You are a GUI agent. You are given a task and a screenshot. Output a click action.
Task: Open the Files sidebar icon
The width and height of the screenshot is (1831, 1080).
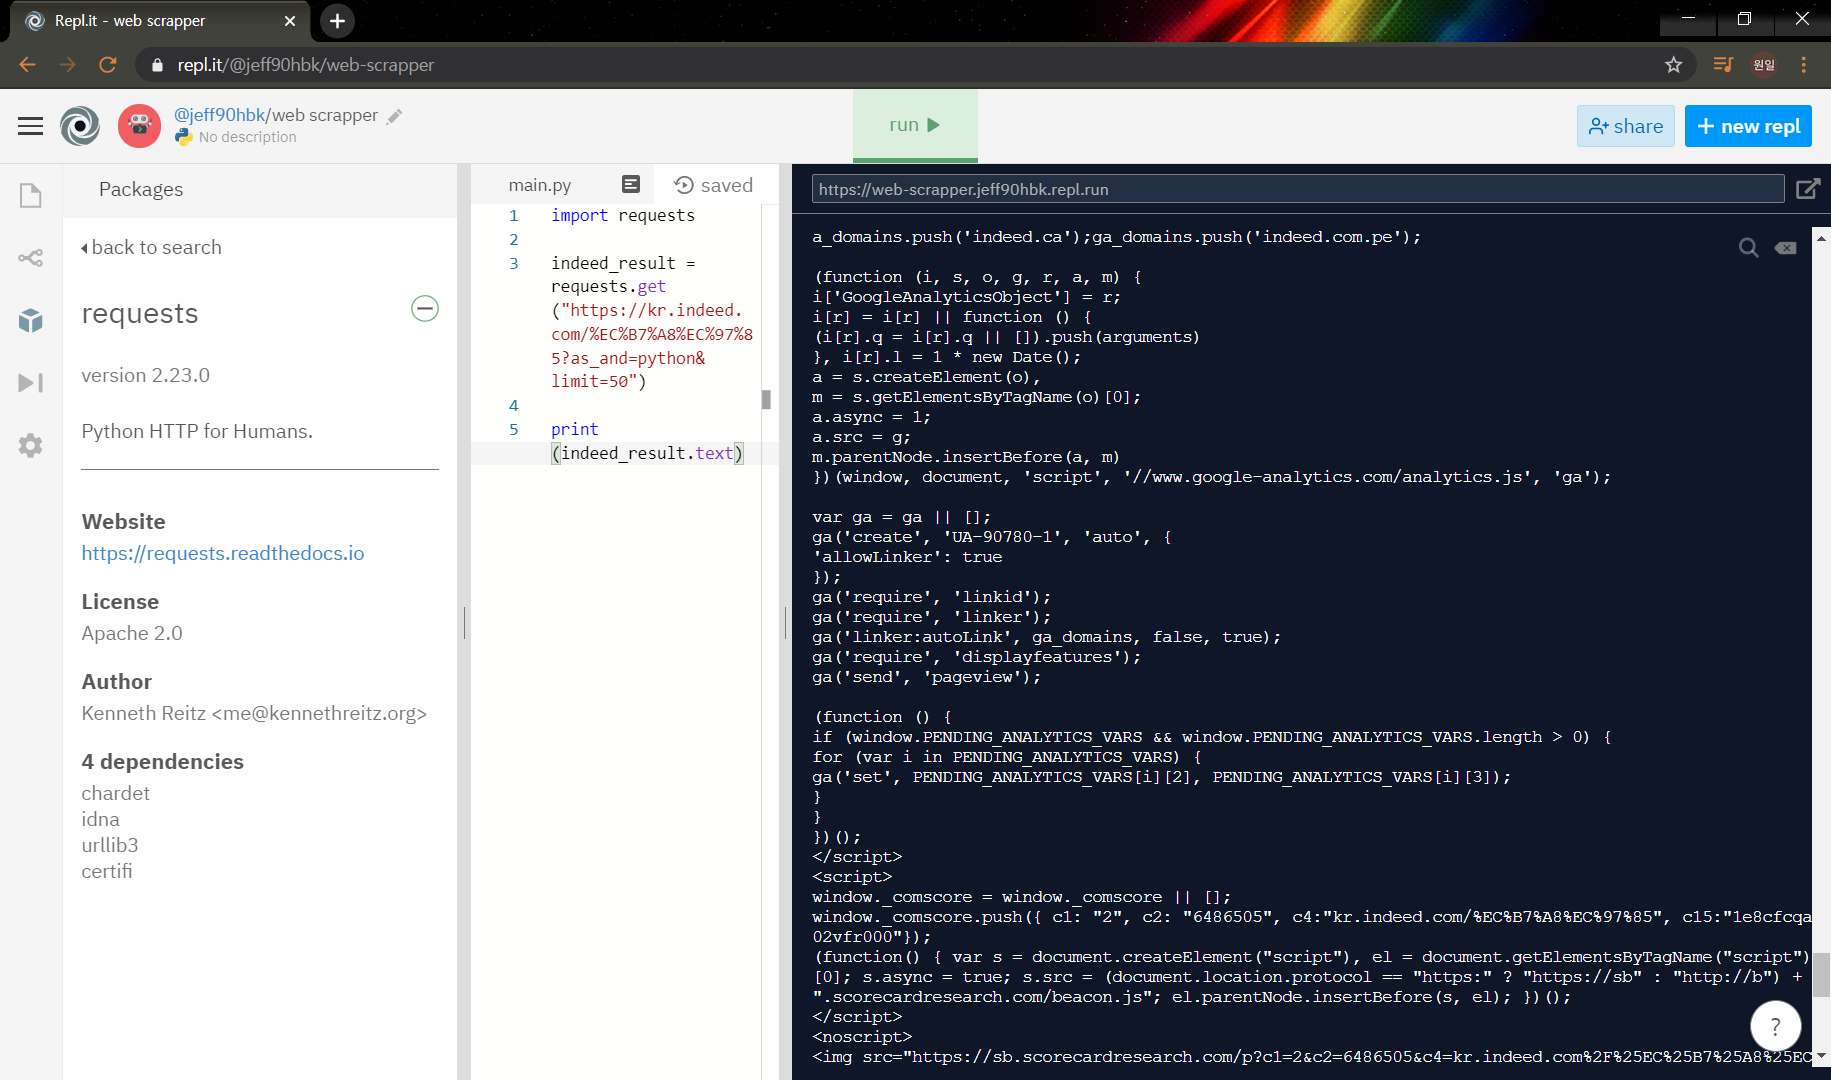(x=31, y=195)
